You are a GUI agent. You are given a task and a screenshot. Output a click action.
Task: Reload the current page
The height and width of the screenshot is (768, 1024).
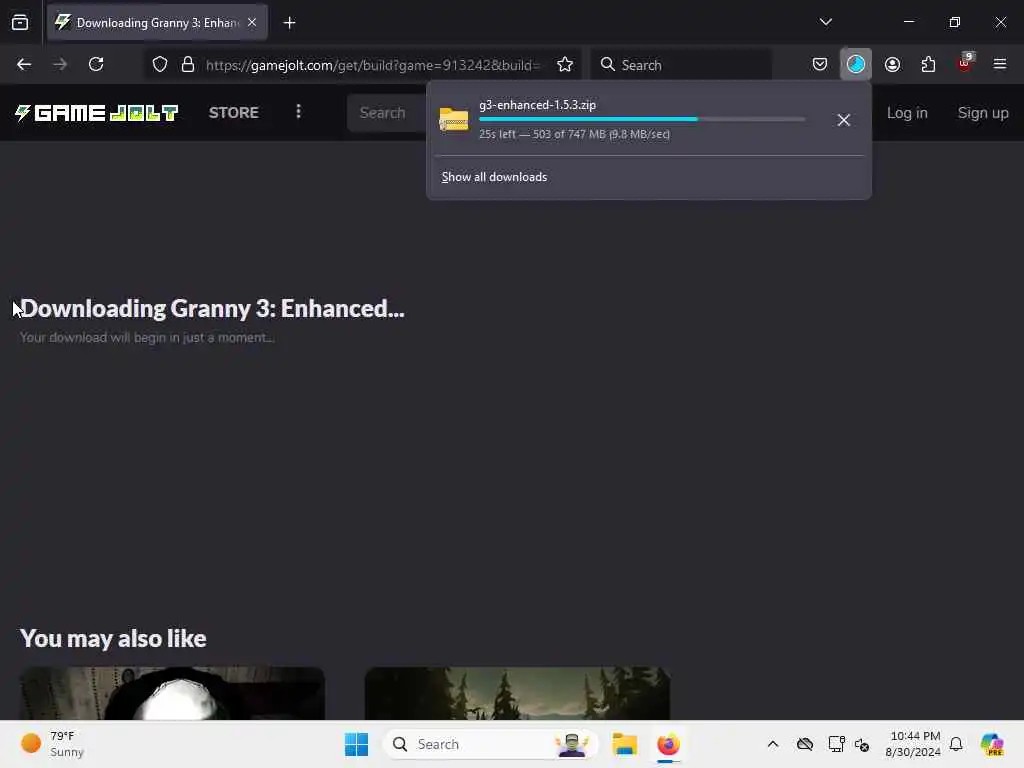(x=96, y=64)
